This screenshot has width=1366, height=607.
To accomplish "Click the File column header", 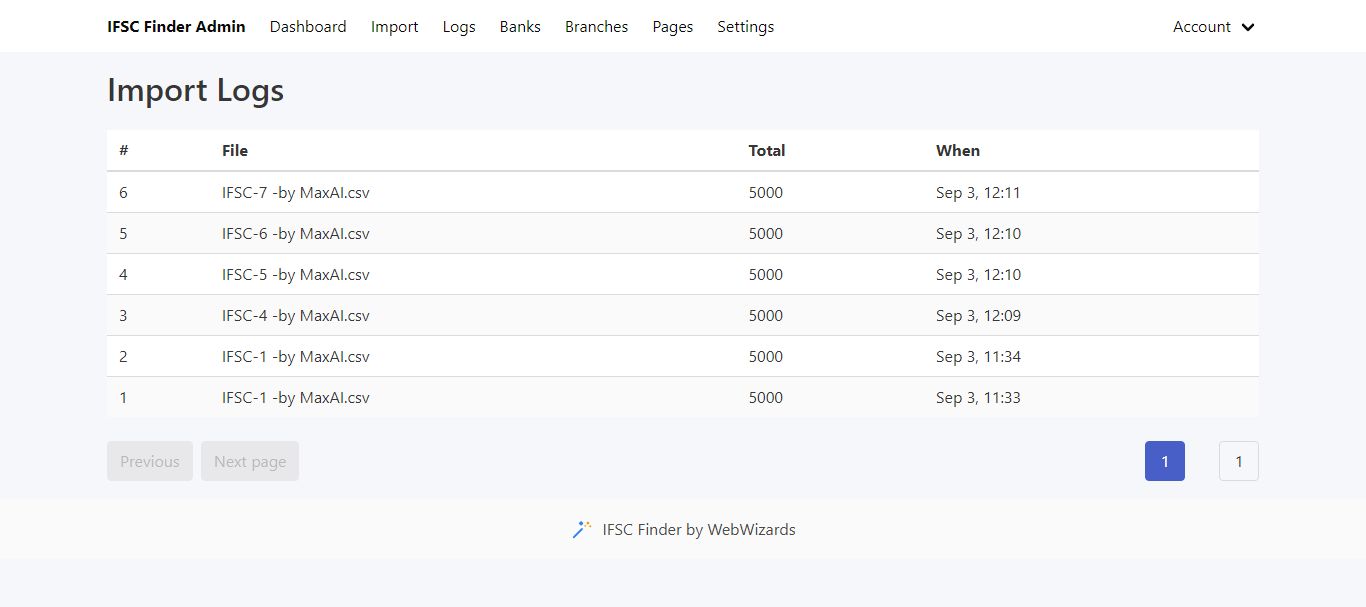I will pos(235,151).
